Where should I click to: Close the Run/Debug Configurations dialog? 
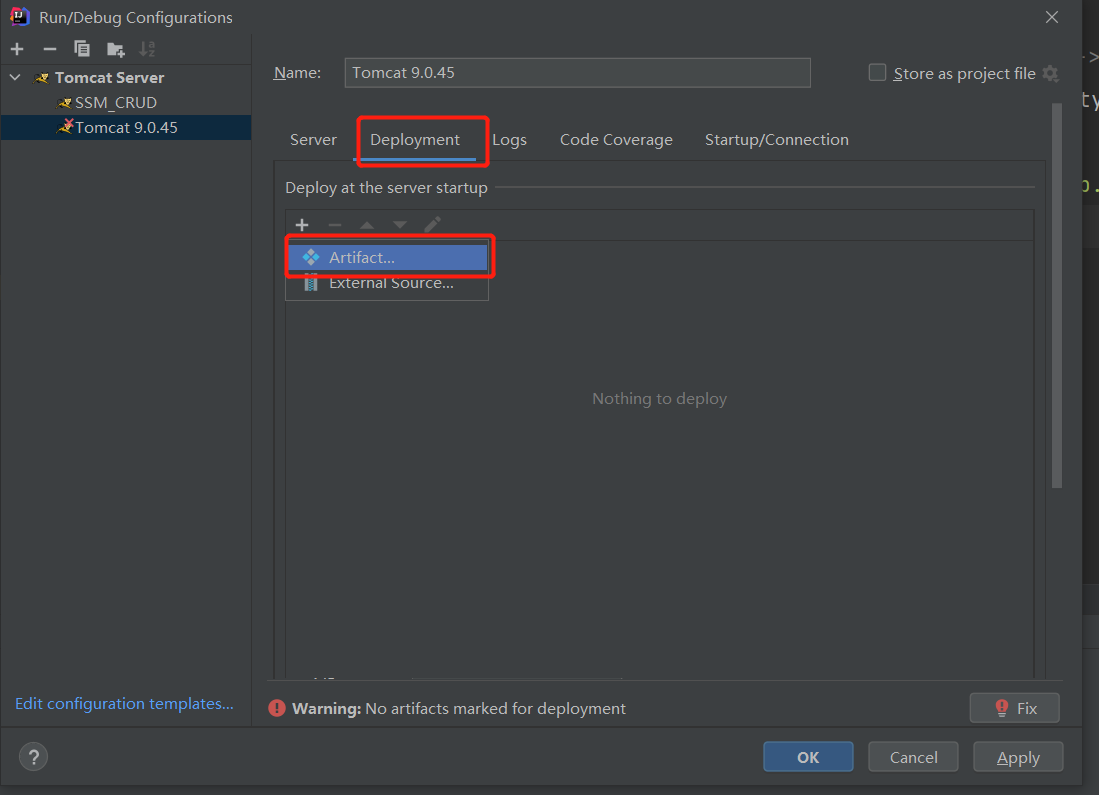[x=1052, y=17]
